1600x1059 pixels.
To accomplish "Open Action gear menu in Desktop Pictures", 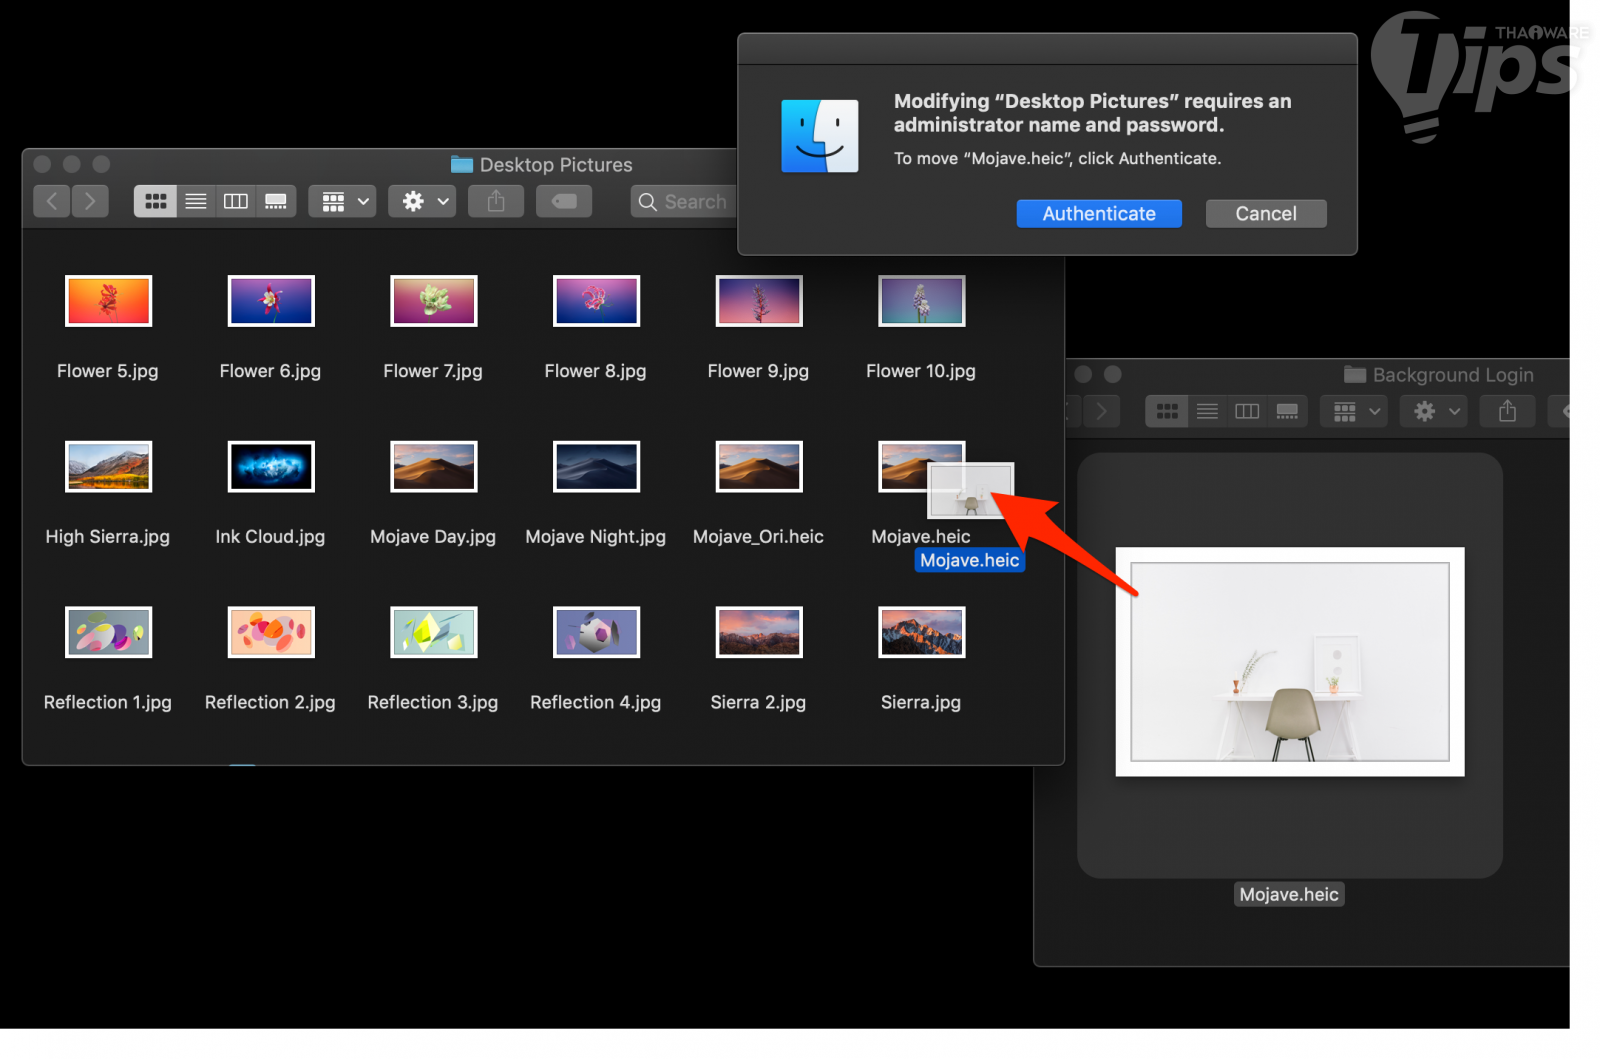I will tap(423, 201).
